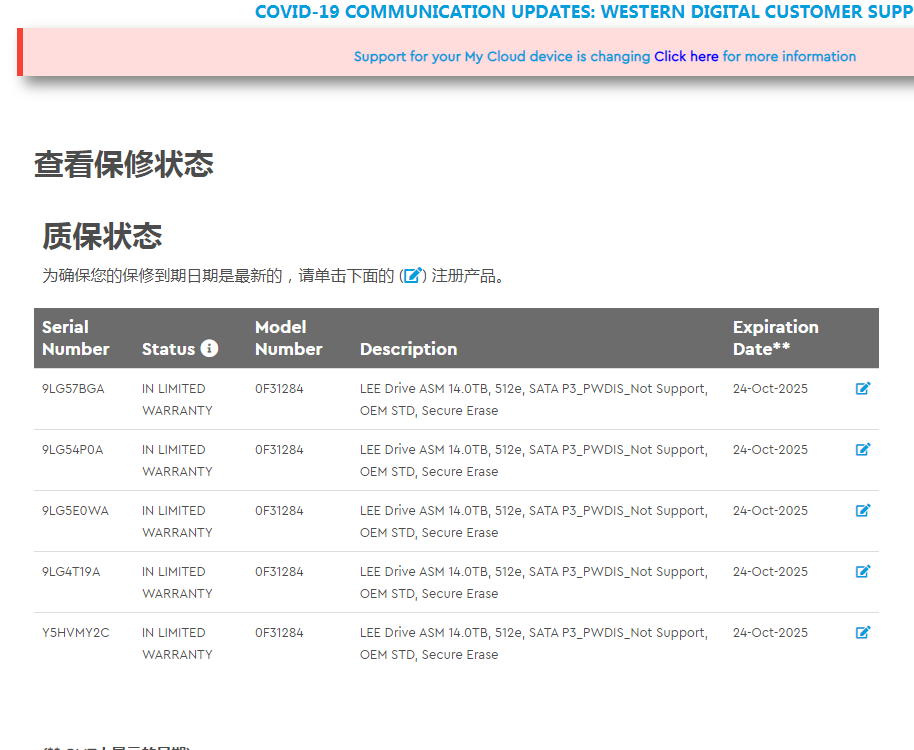
Task: Click register icon for serial 9LG5E0WA
Action: [863, 510]
